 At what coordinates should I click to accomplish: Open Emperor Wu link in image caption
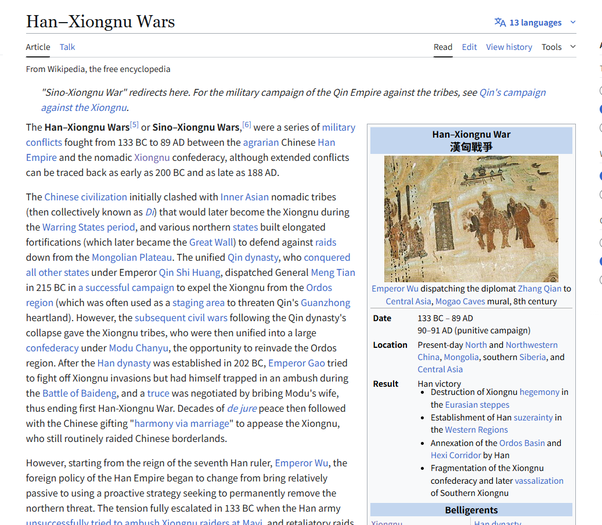click(x=395, y=289)
